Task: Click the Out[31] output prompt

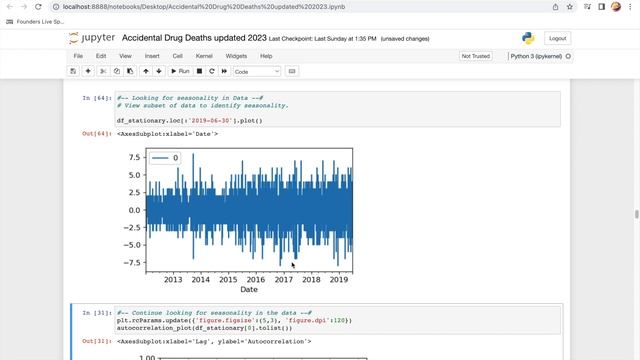Action: [96, 341]
